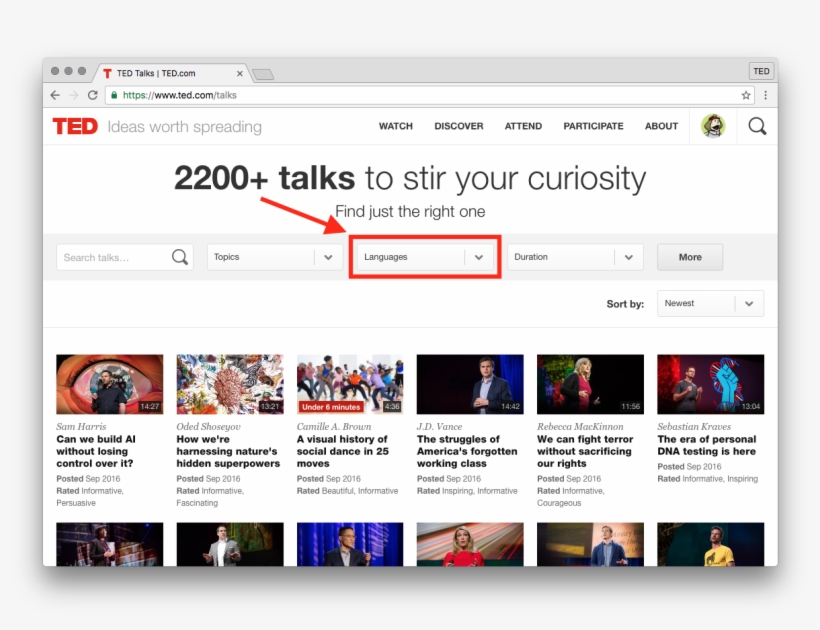Open the WATCH menu
820x630 pixels.
pyautogui.click(x=396, y=126)
